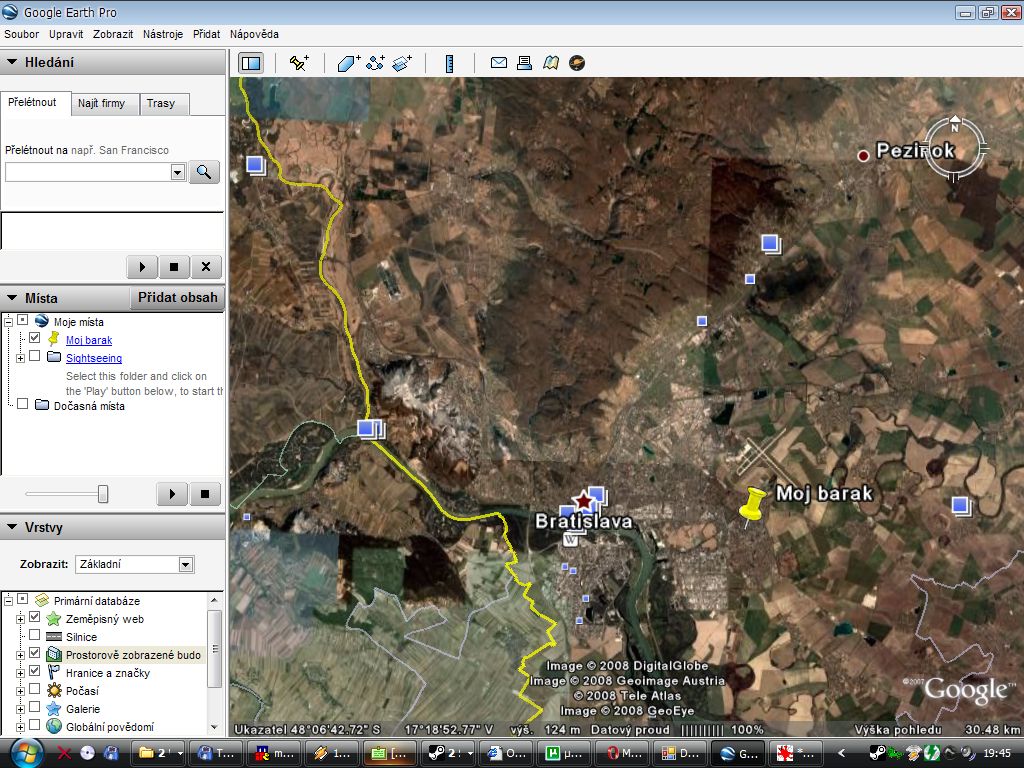Open the Zobrazit menu
Image resolution: width=1024 pixels, height=768 pixels.
click(113, 34)
